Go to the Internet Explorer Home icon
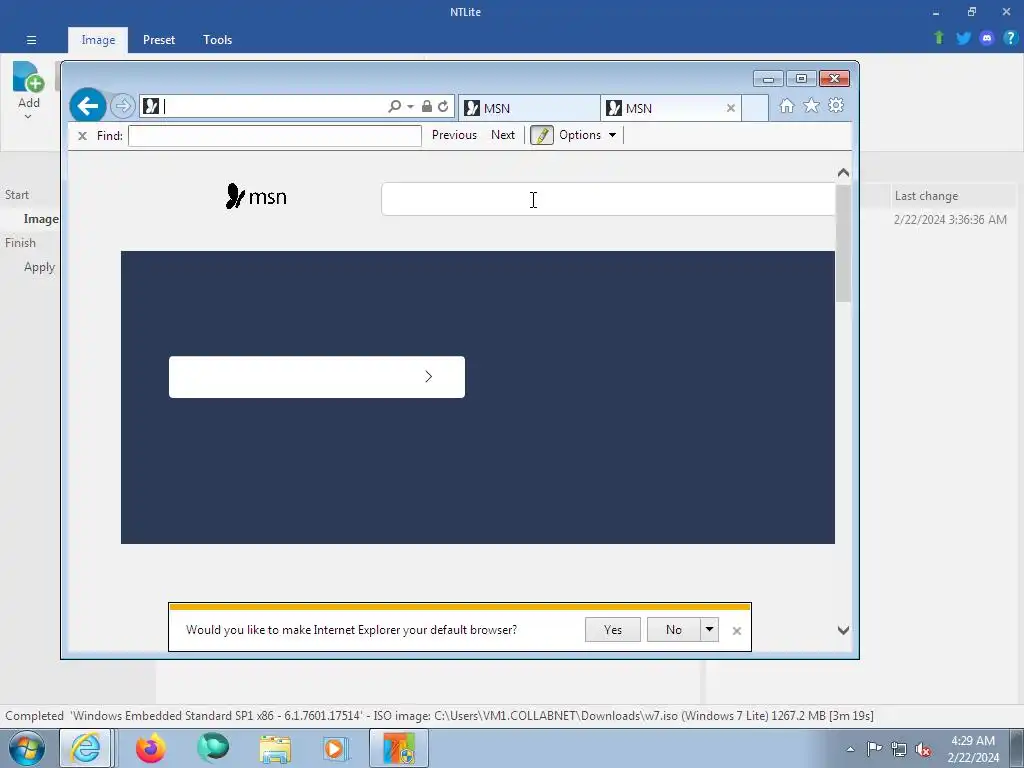The width and height of the screenshot is (1024, 768). point(786,106)
